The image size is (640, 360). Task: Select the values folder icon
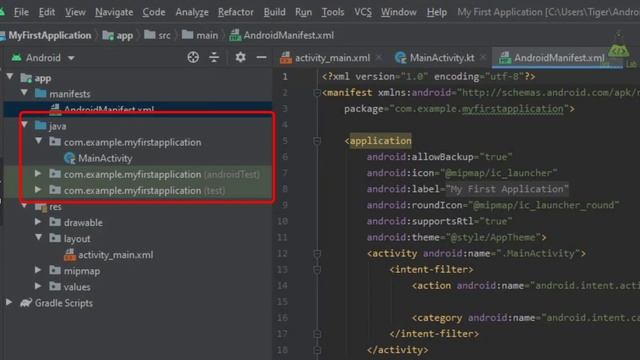pos(55,287)
